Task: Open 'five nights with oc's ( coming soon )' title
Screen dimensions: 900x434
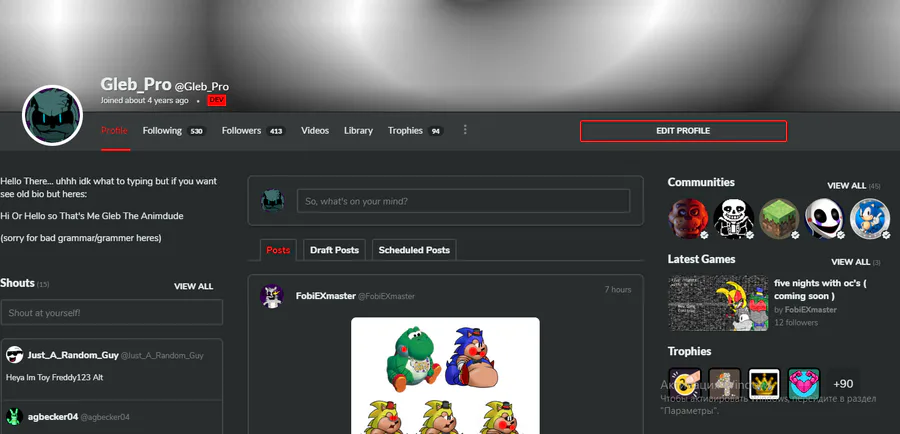Action: pos(820,289)
